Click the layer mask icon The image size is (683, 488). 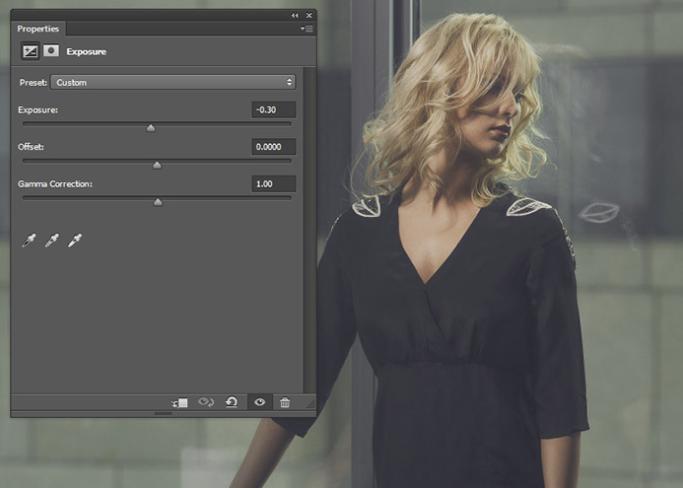click(51, 51)
